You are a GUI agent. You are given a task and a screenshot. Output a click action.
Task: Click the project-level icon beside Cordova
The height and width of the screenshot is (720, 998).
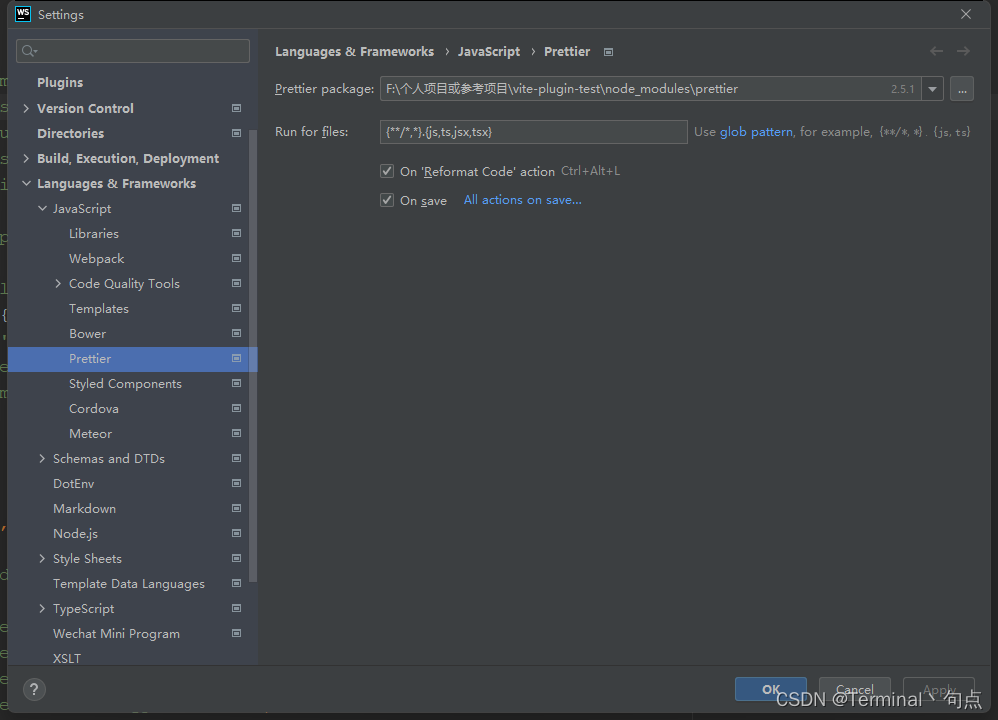click(x=236, y=408)
